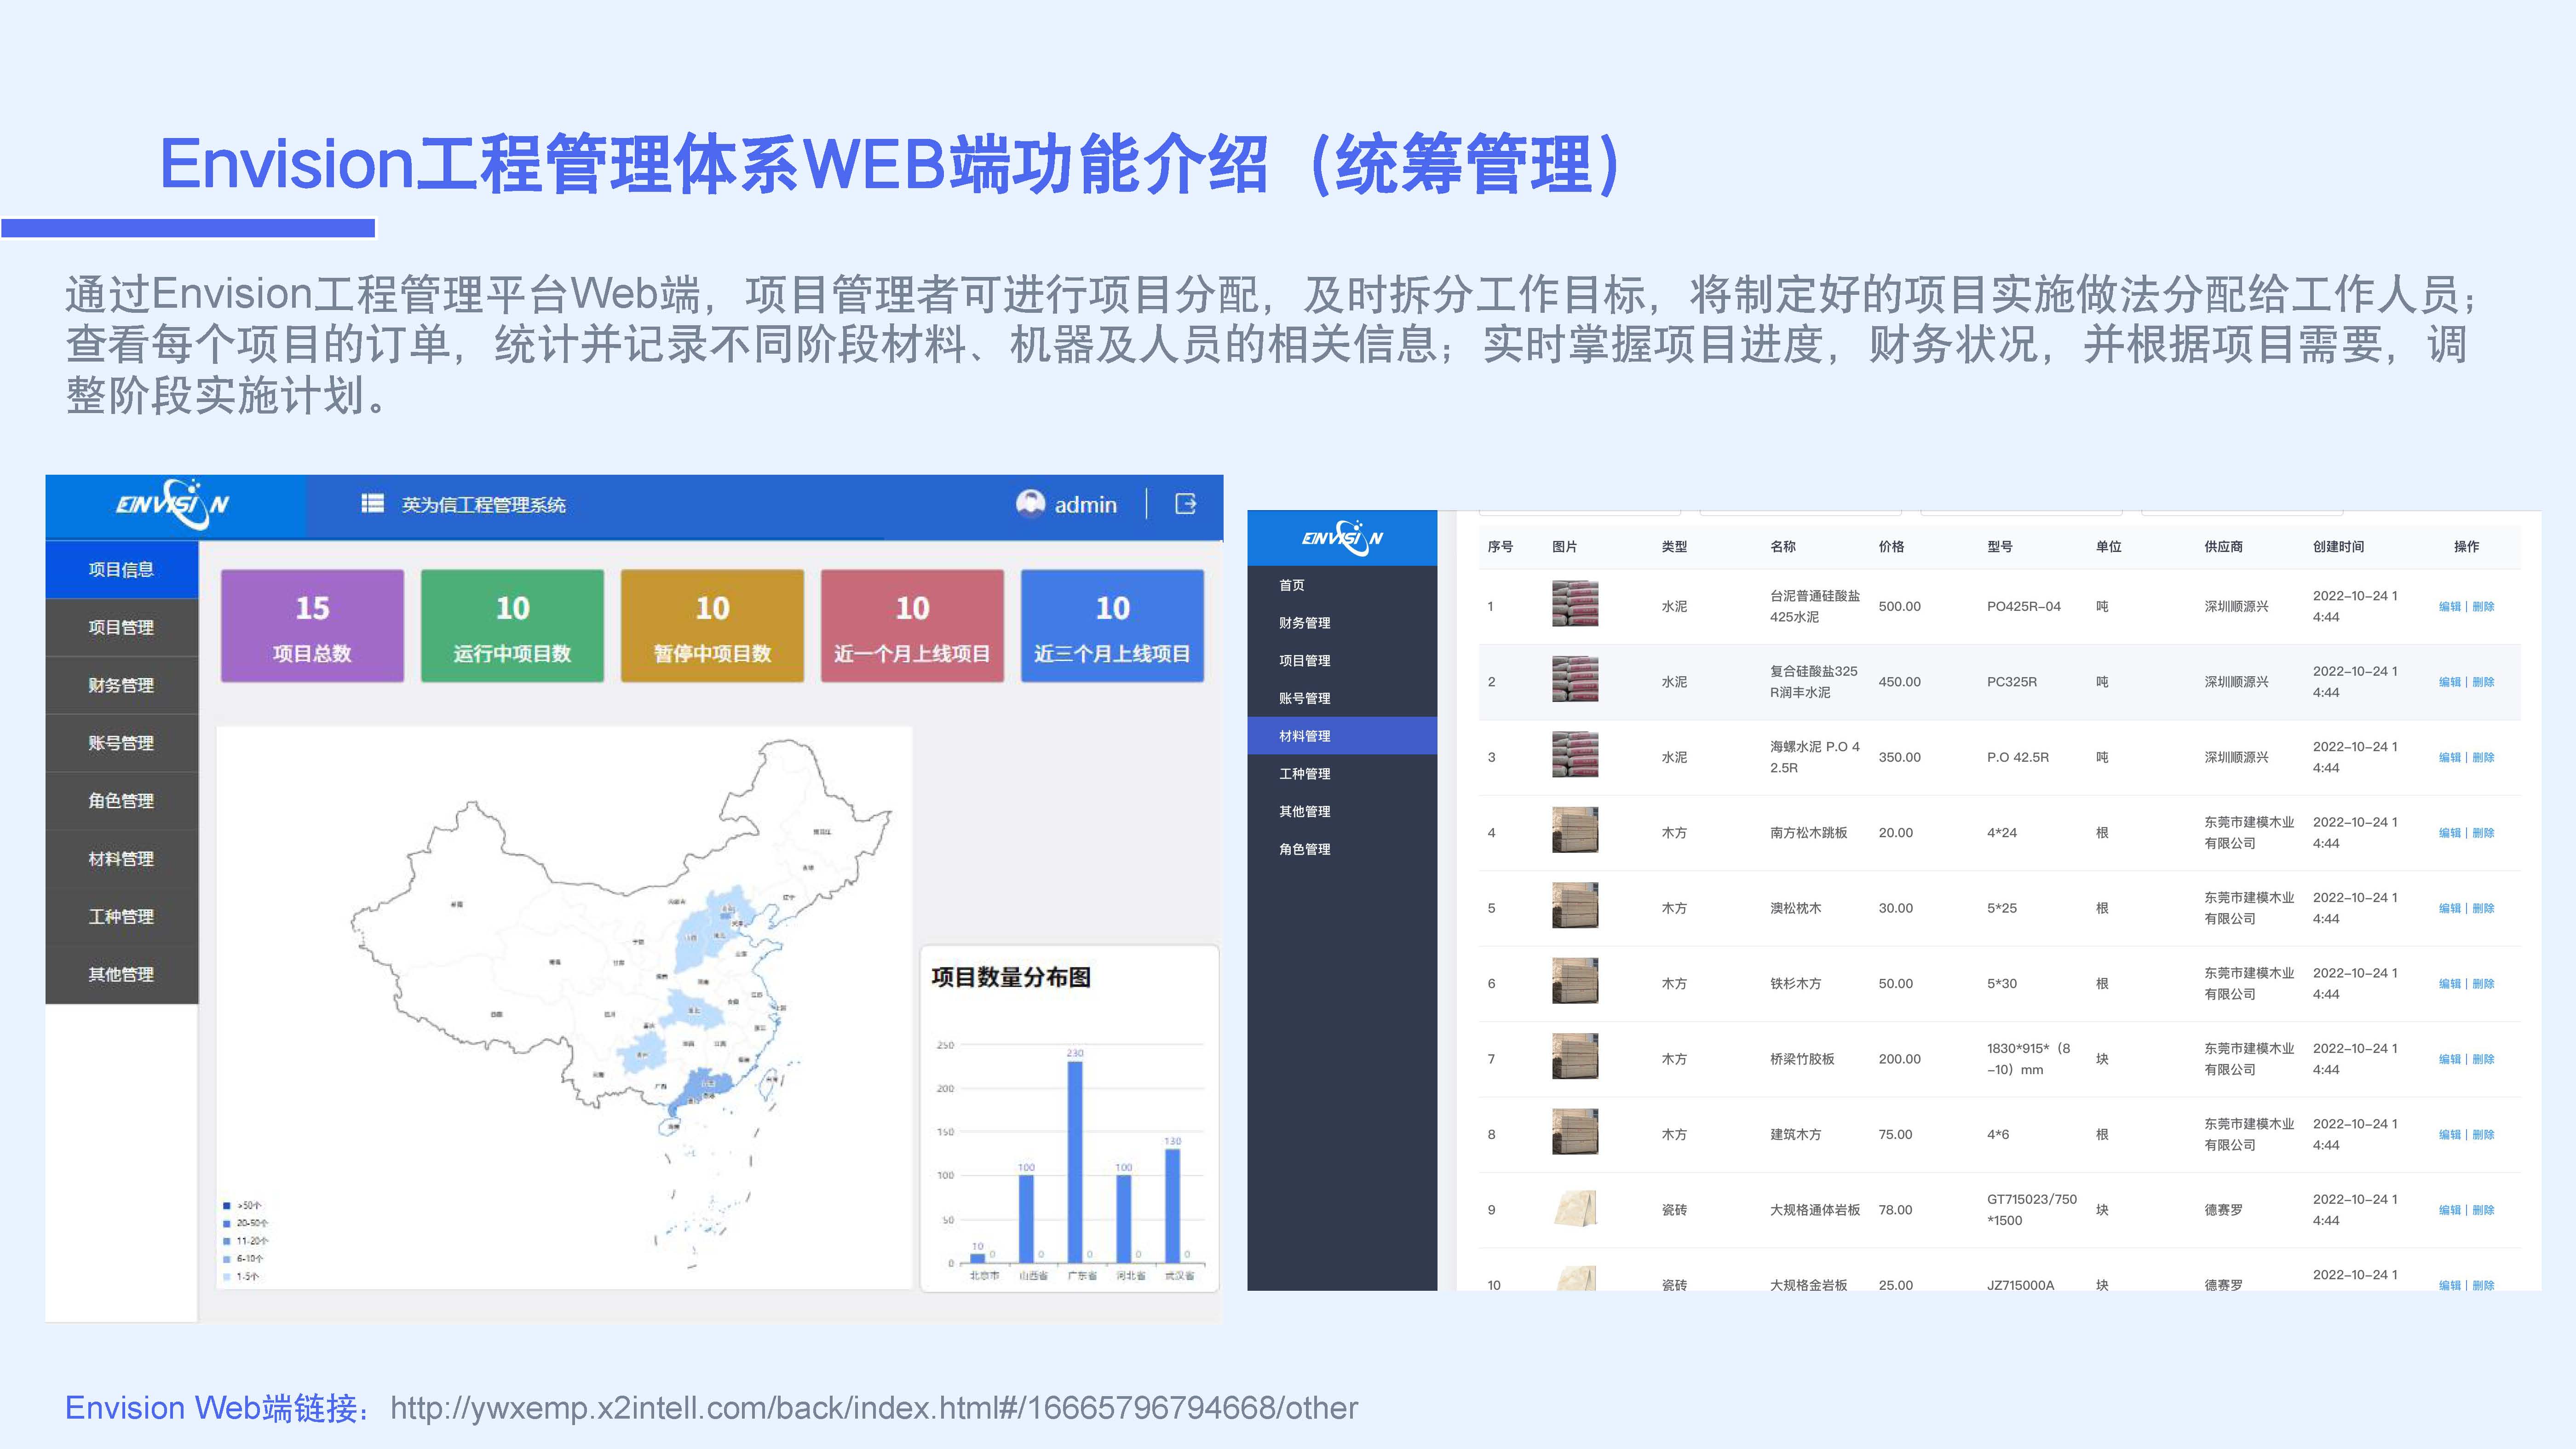Click the 11-20个 legend swatch

[x=227, y=1241]
